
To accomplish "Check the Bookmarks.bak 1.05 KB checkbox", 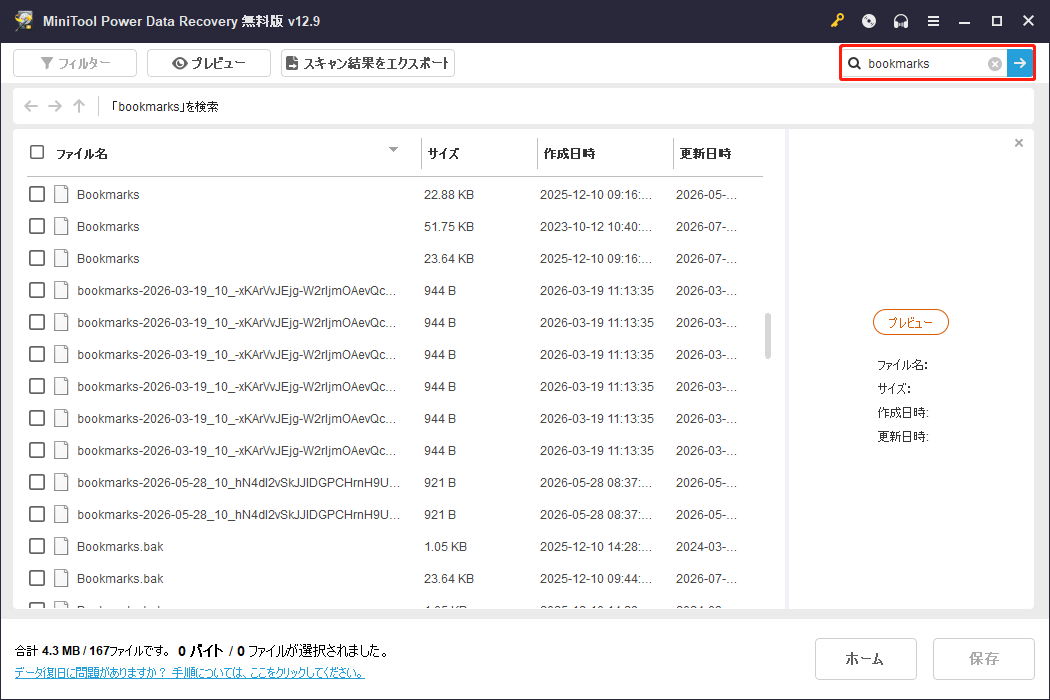I will pos(37,546).
